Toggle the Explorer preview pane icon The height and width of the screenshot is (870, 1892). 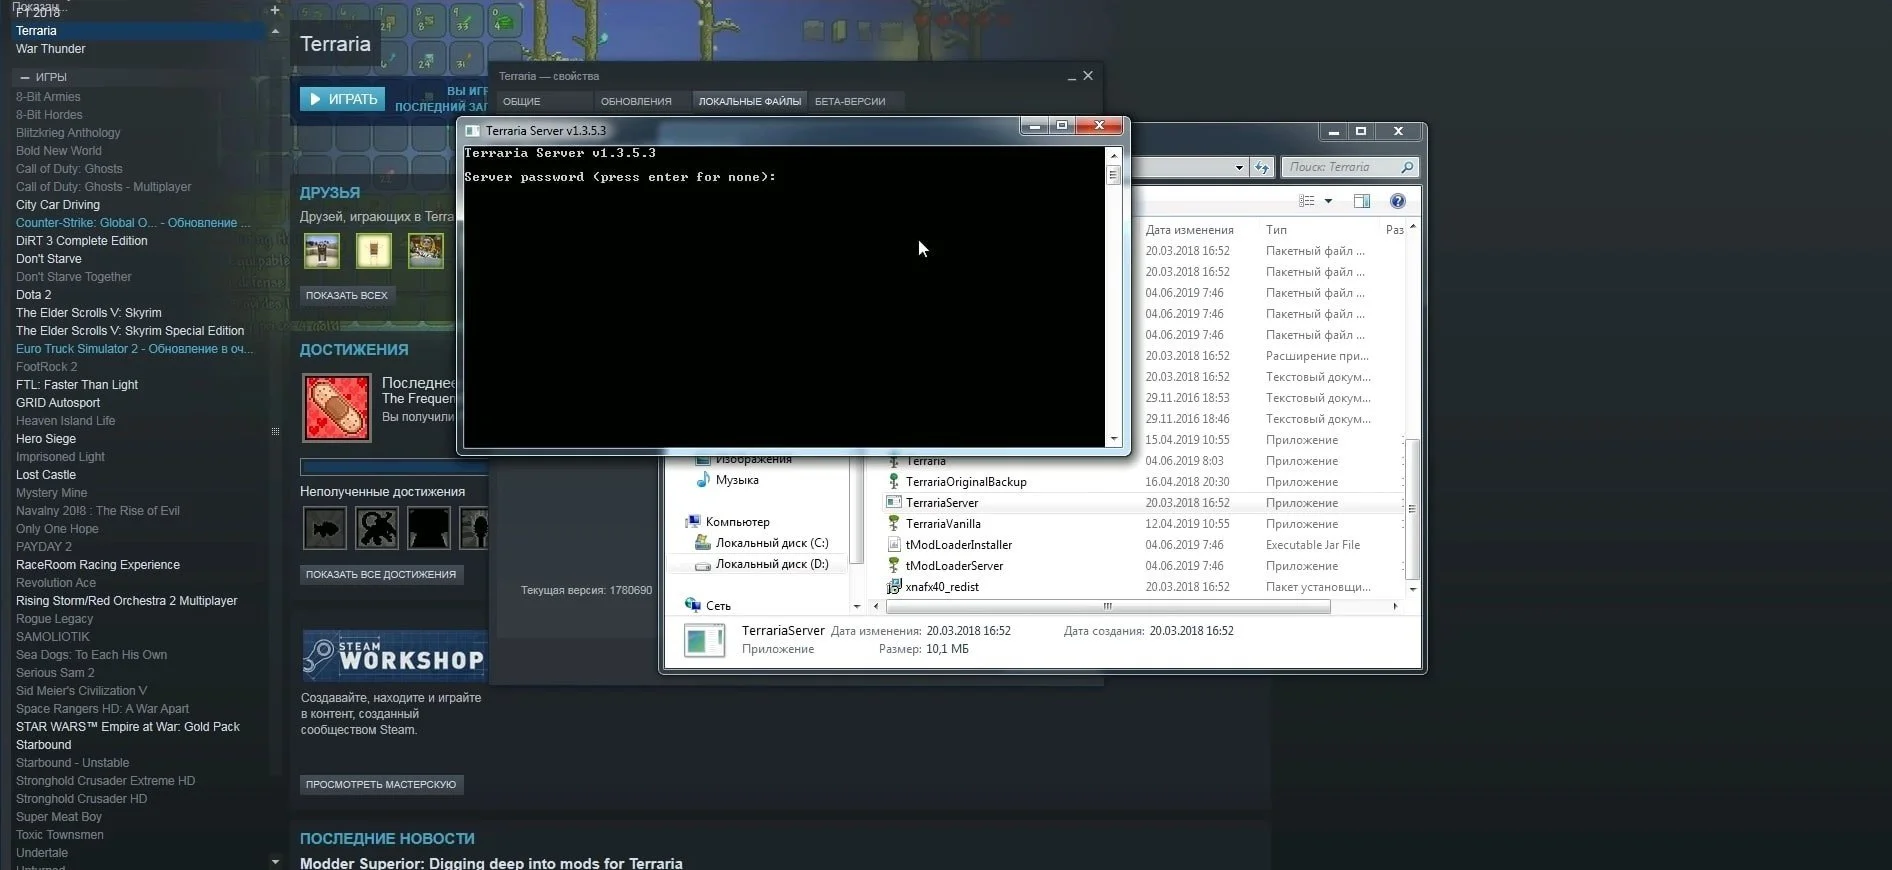1361,201
